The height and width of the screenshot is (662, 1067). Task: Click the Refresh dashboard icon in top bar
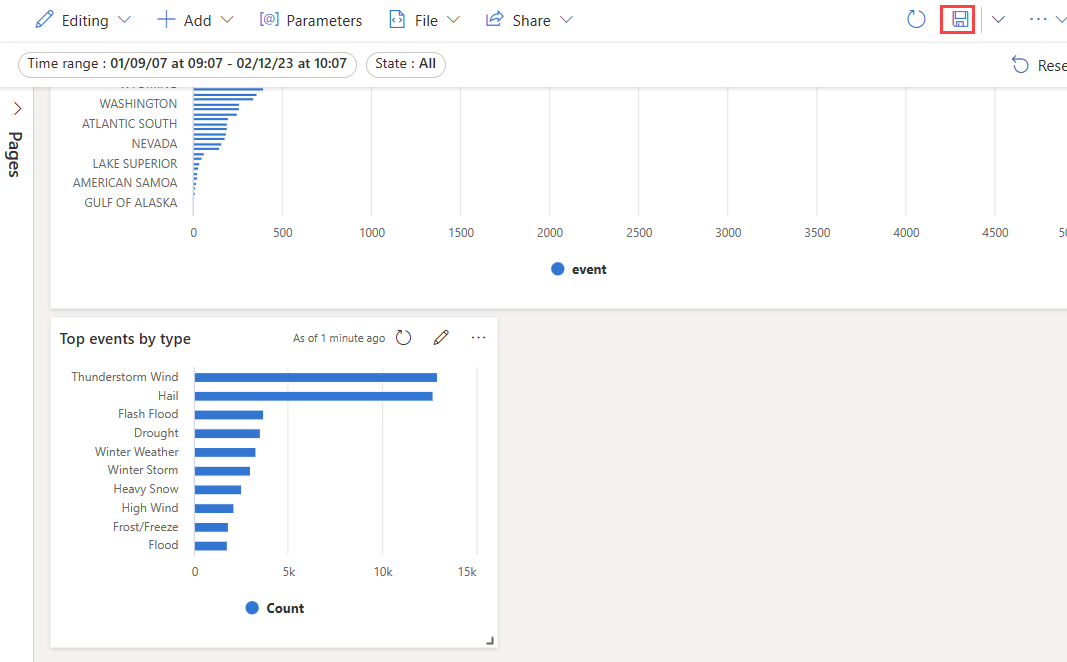[x=916, y=20]
